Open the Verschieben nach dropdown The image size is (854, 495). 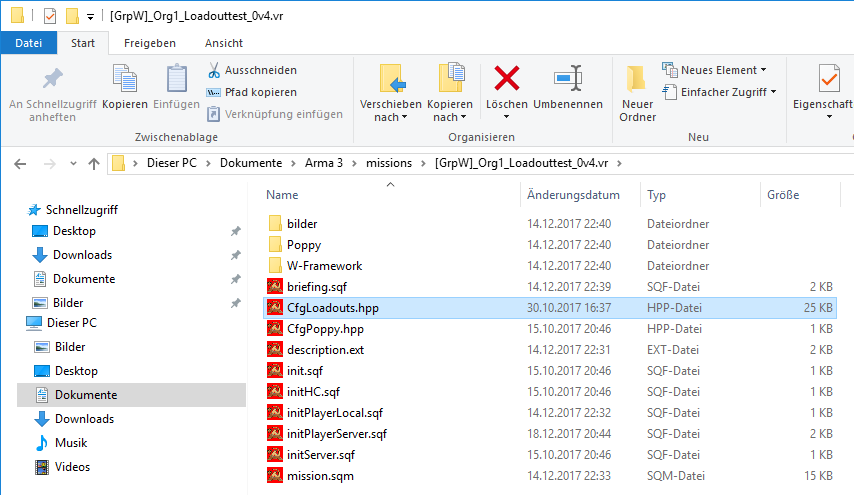coord(390,110)
